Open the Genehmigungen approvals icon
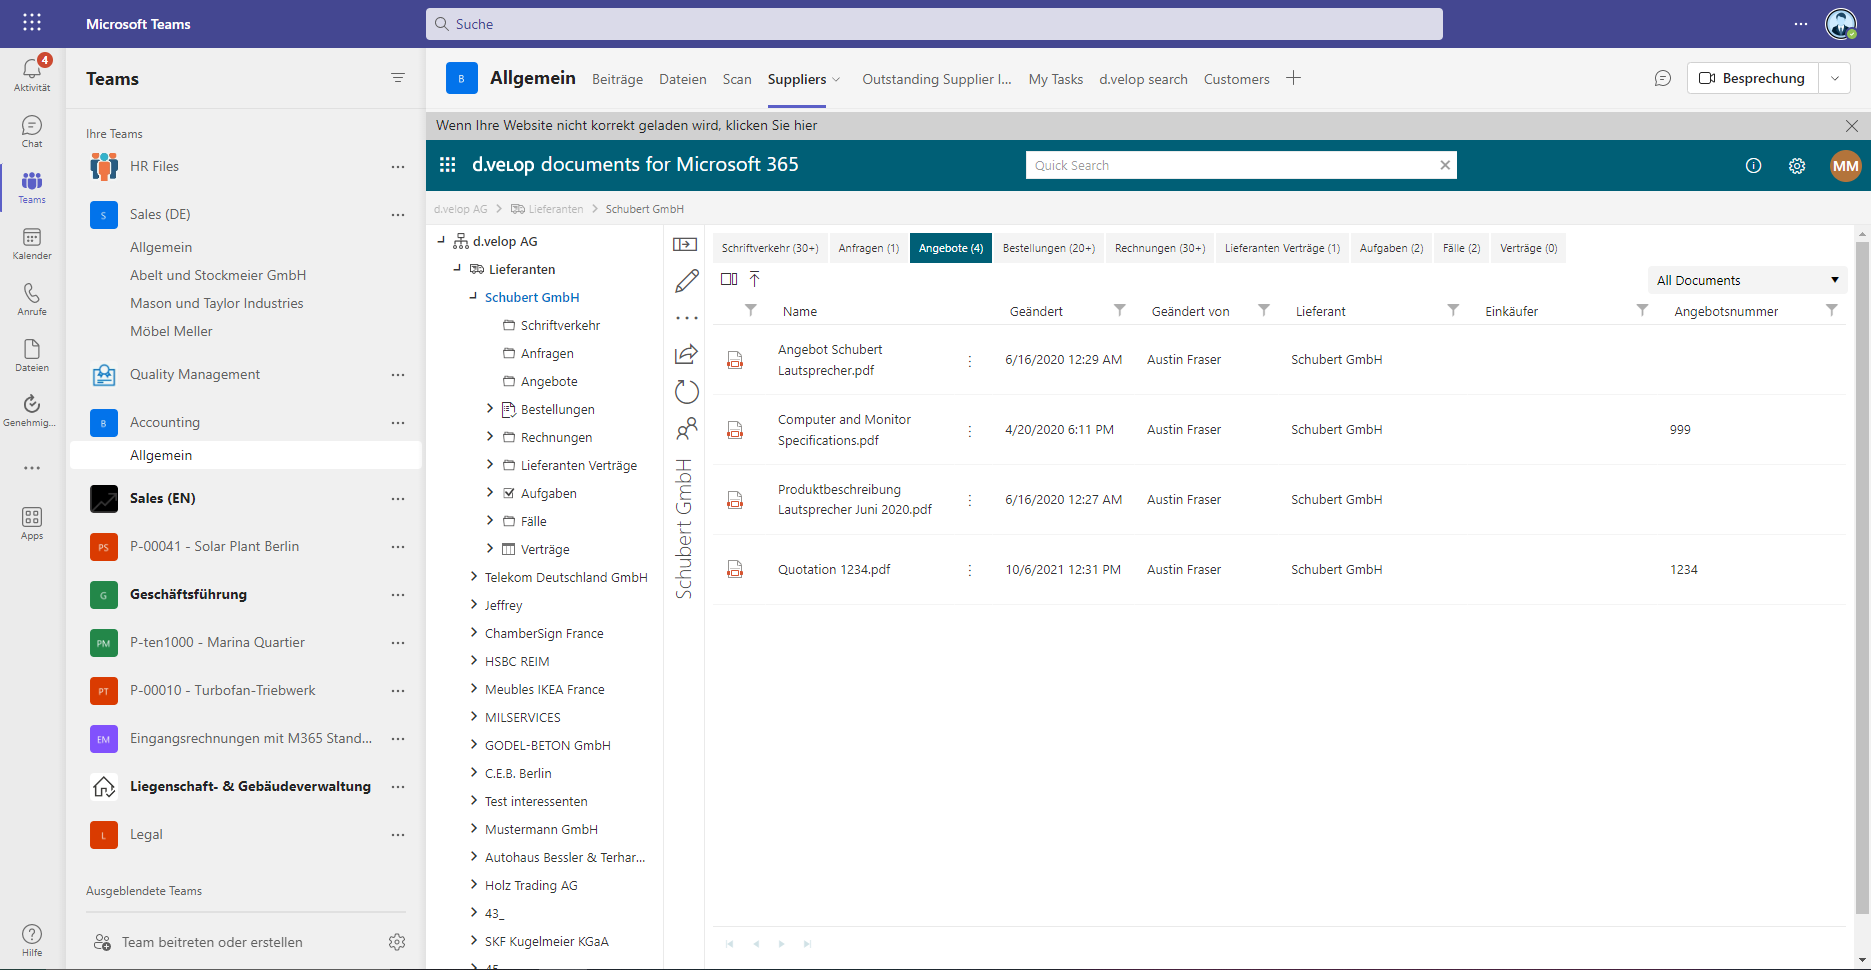The image size is (1871, 970). (x=32, y=410)
